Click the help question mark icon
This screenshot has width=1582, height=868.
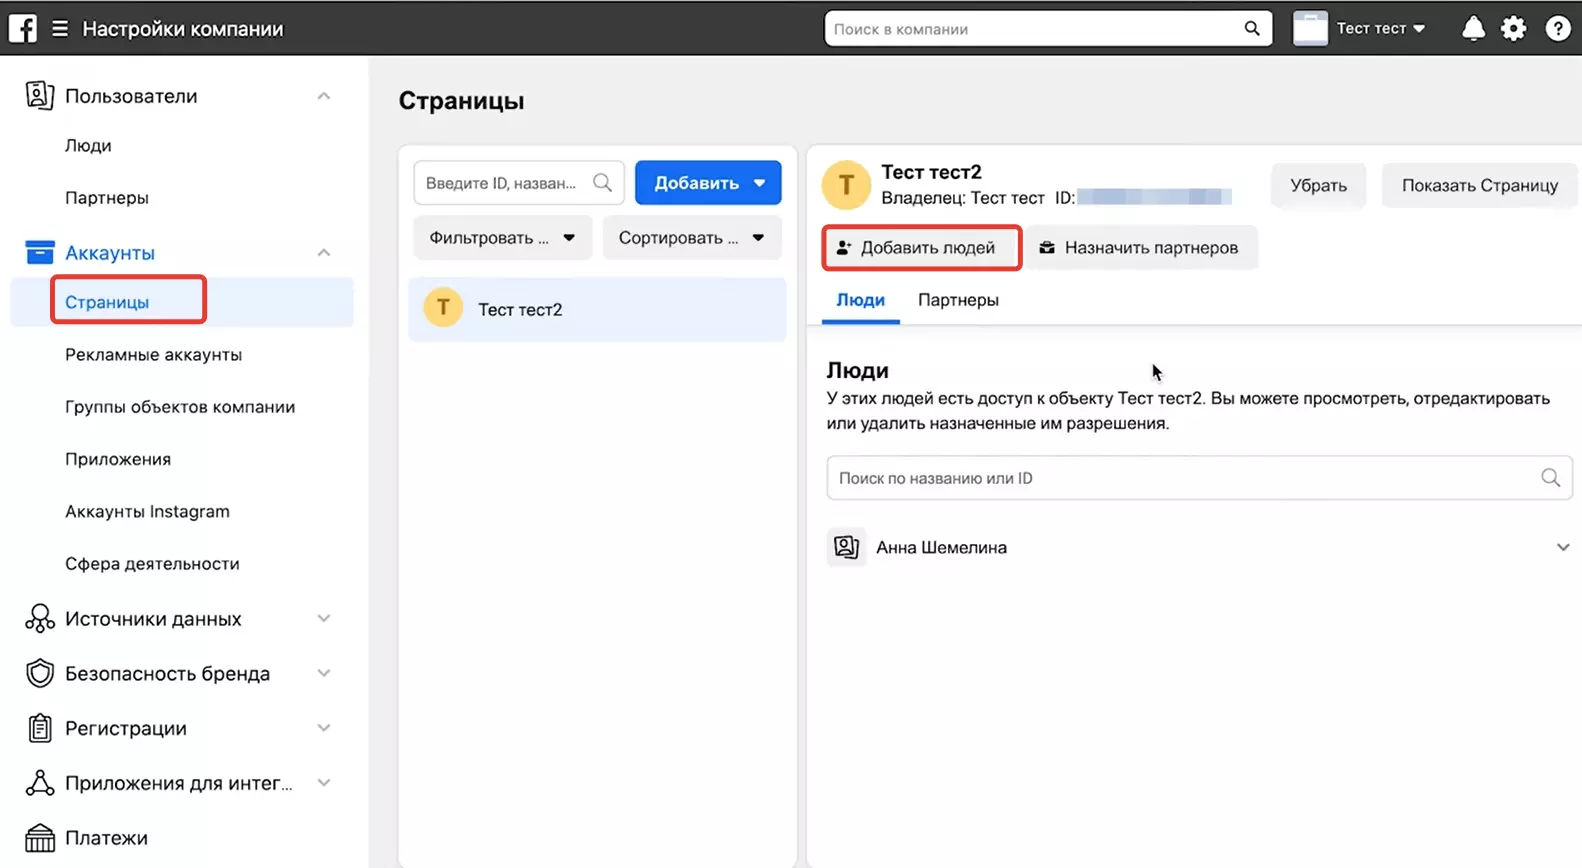pyautogui.click(x=1558, y=29)
